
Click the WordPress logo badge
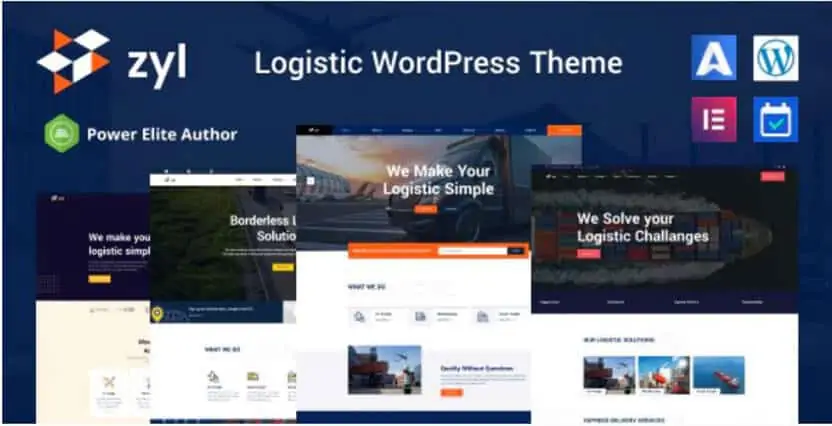(775, 57)
